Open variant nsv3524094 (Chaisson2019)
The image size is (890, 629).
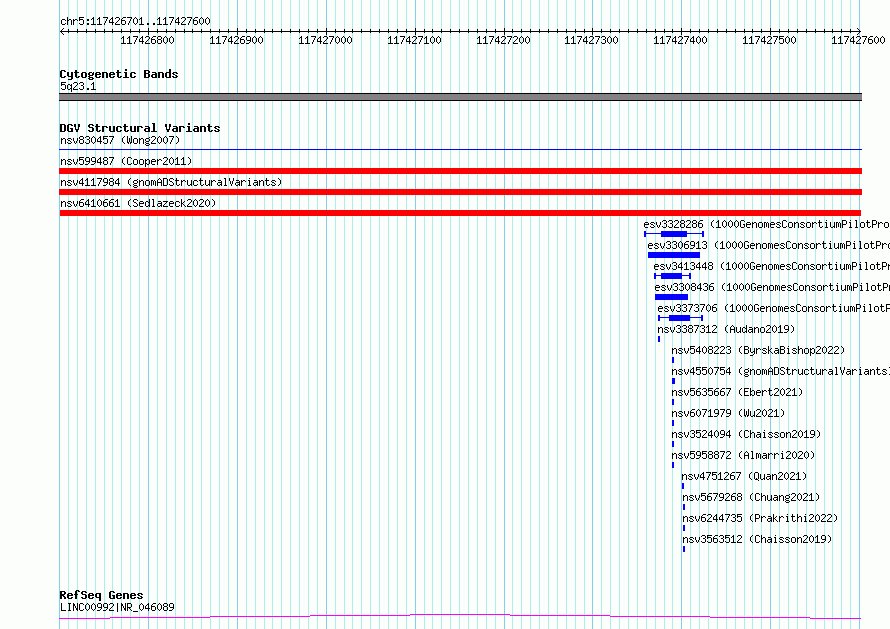coord(746,434)
